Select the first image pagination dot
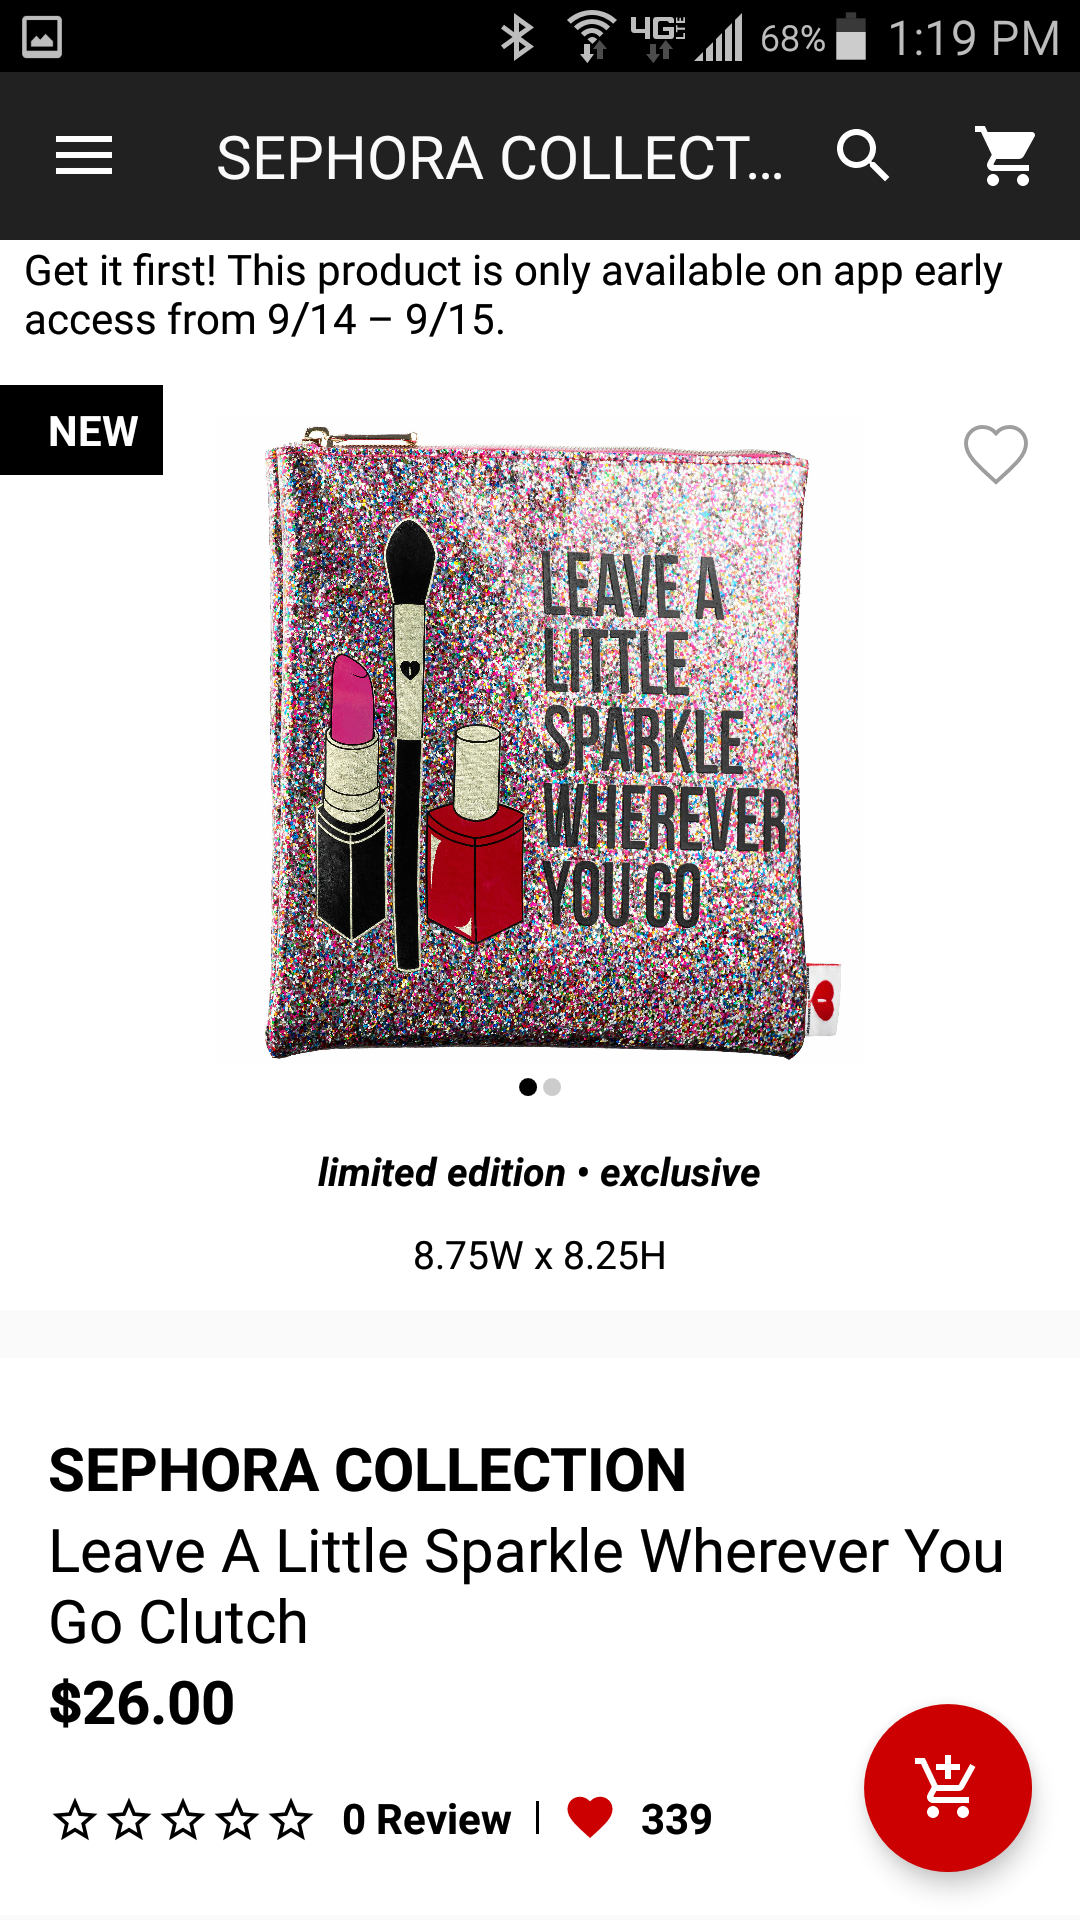Image resolution: width=1080 pixels, height=1920 pixels. click(528, 1087)
